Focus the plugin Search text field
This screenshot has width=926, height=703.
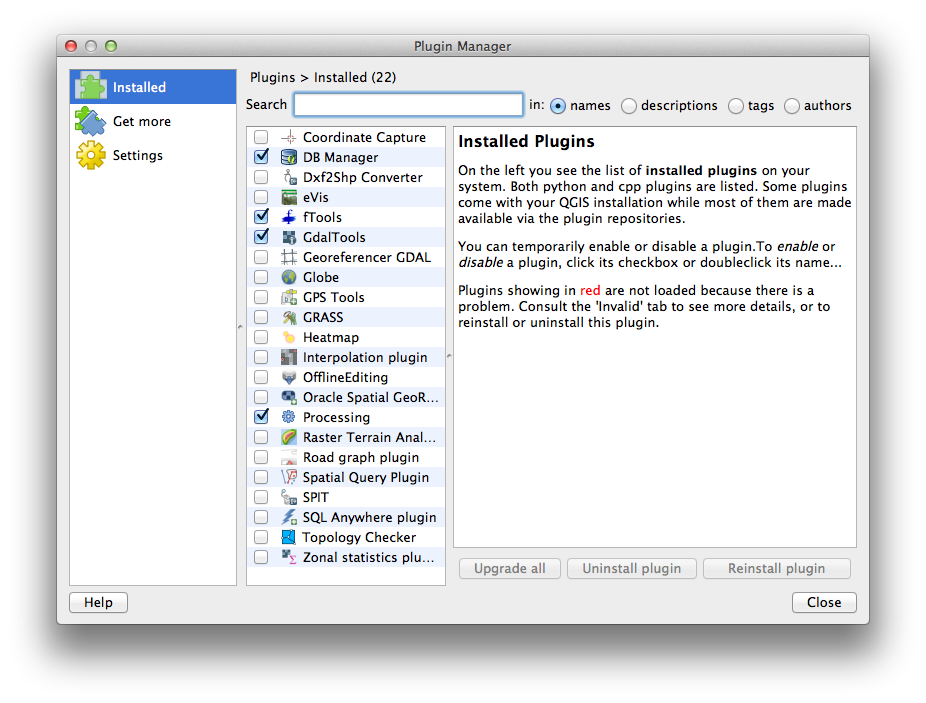click(x=408, y=105)
